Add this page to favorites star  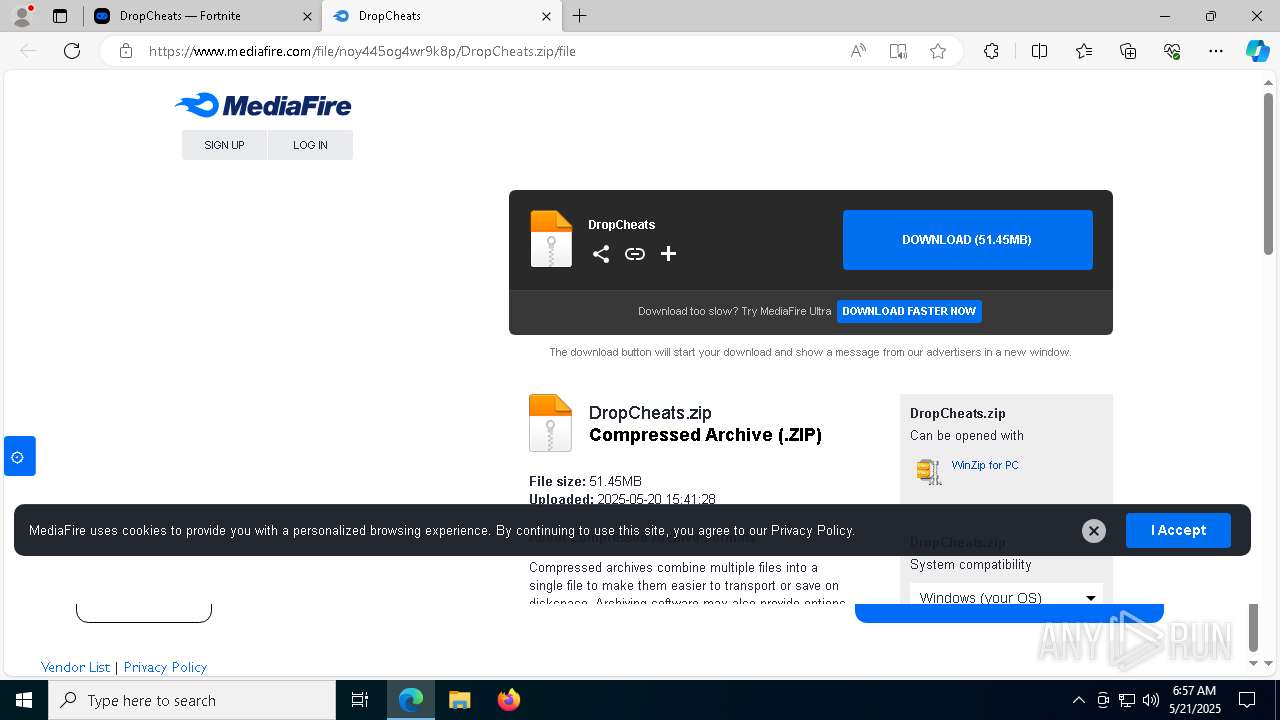[938, 51]
